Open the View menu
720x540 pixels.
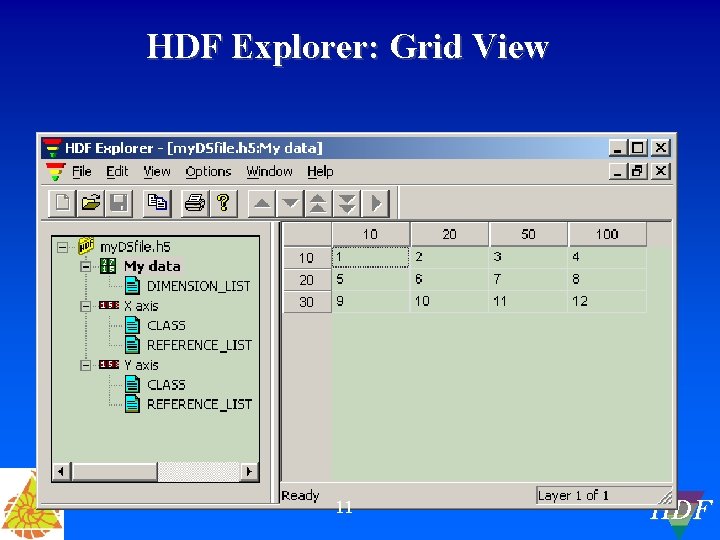(x=157, y=172)
